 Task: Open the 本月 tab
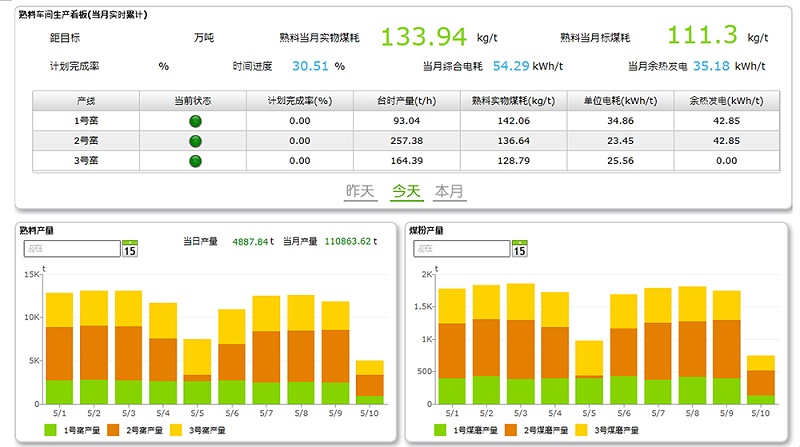[449, 191]
